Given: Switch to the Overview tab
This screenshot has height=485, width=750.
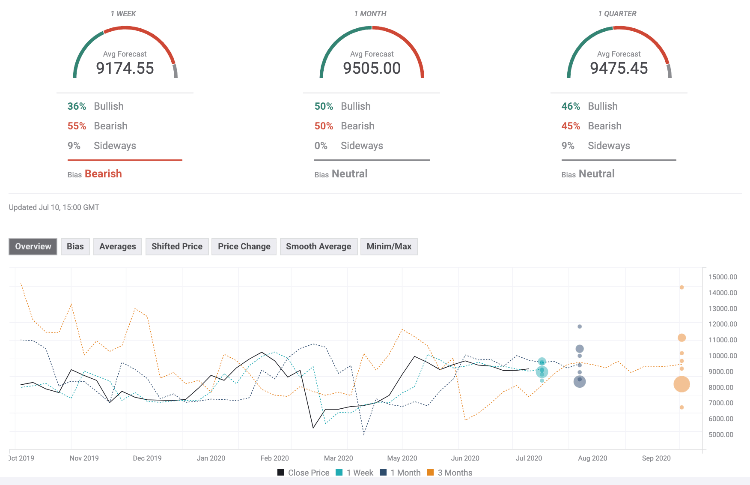Looking at the screenshot, I should pos(33,246).
